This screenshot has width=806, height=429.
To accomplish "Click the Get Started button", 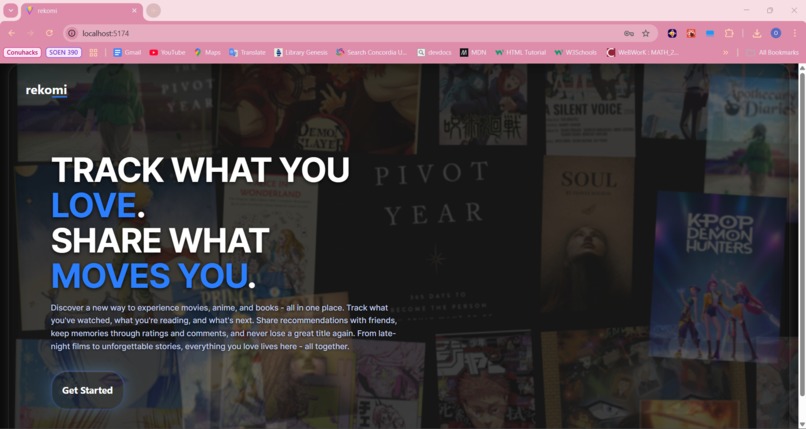I will tap(87, 390).
